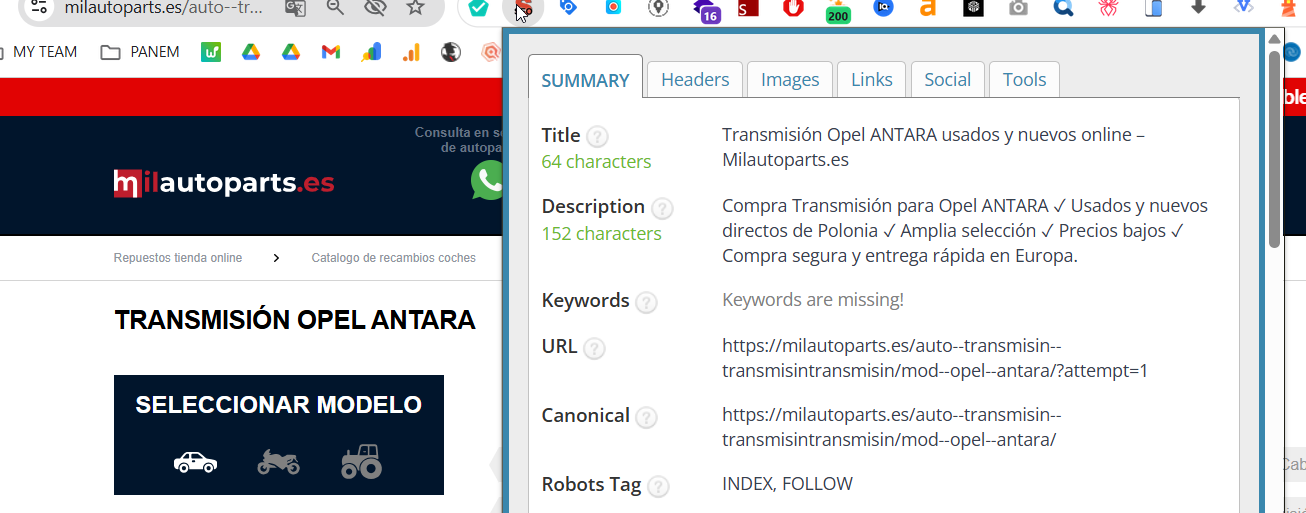Select the motorcycle icon under Seleccionar Modelo
The image size is (1306, 513).
click(279, 462)
